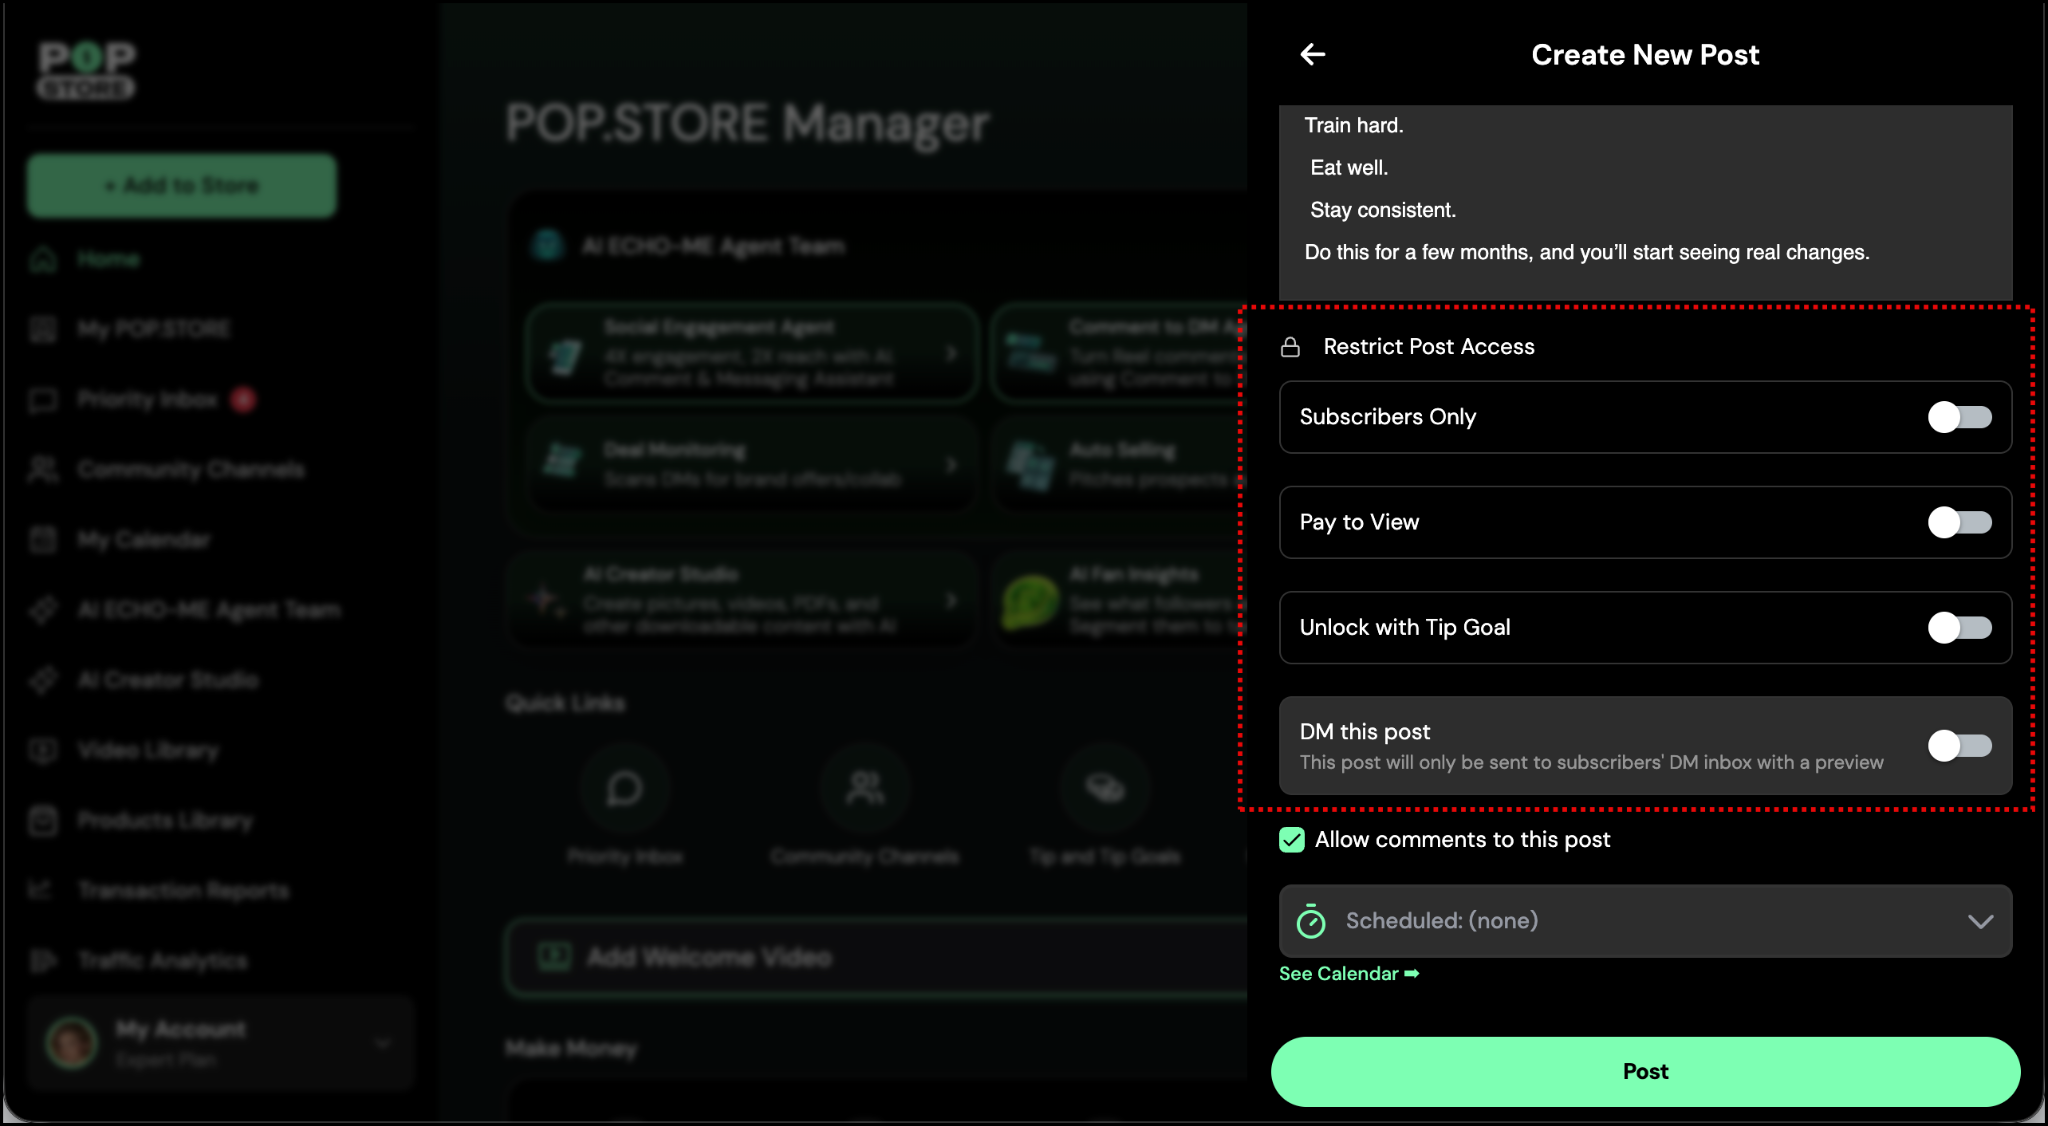The width and height of the screenshot is (2048, 1126).
Task: Turn on the Pay to View switch
Action: tap(1959, 522)
